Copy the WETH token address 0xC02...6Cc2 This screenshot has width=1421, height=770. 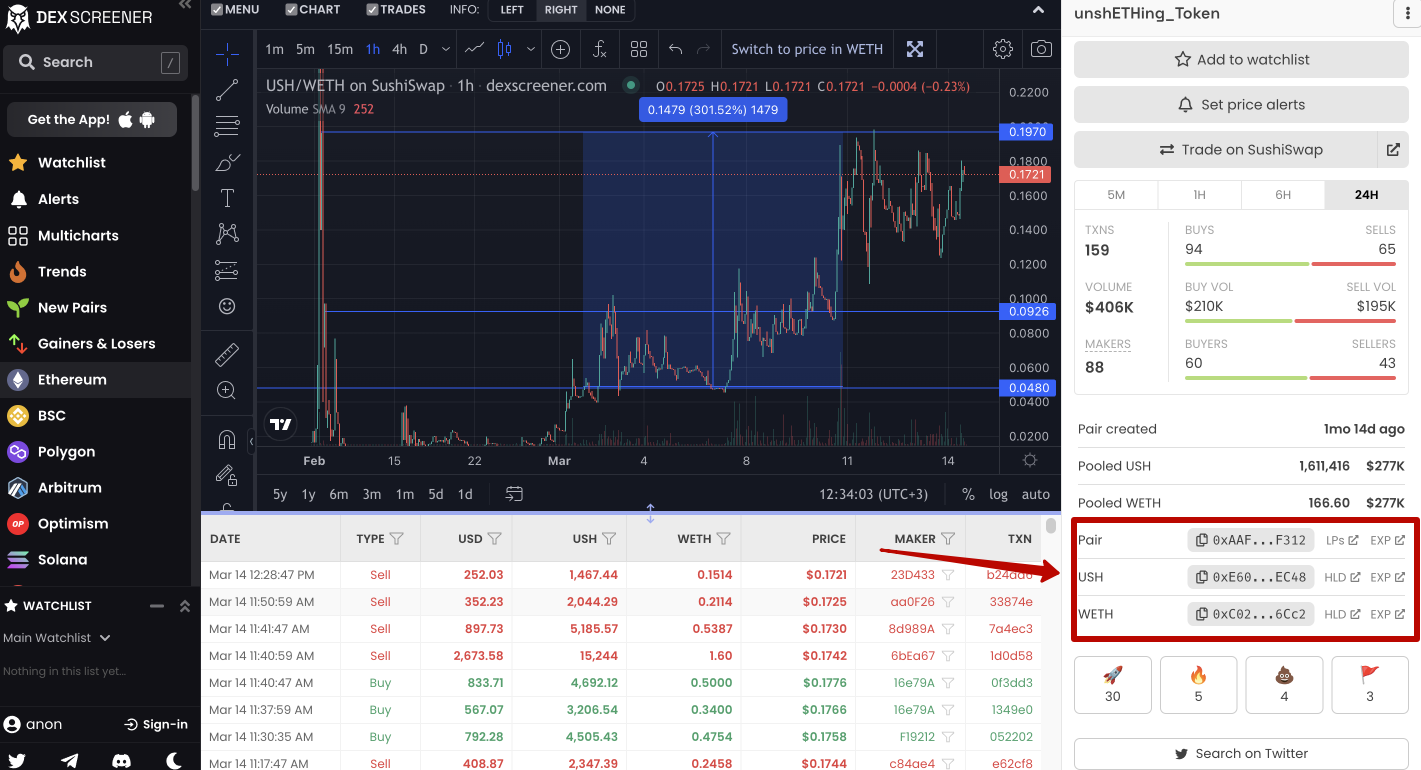pos(1251,614)
